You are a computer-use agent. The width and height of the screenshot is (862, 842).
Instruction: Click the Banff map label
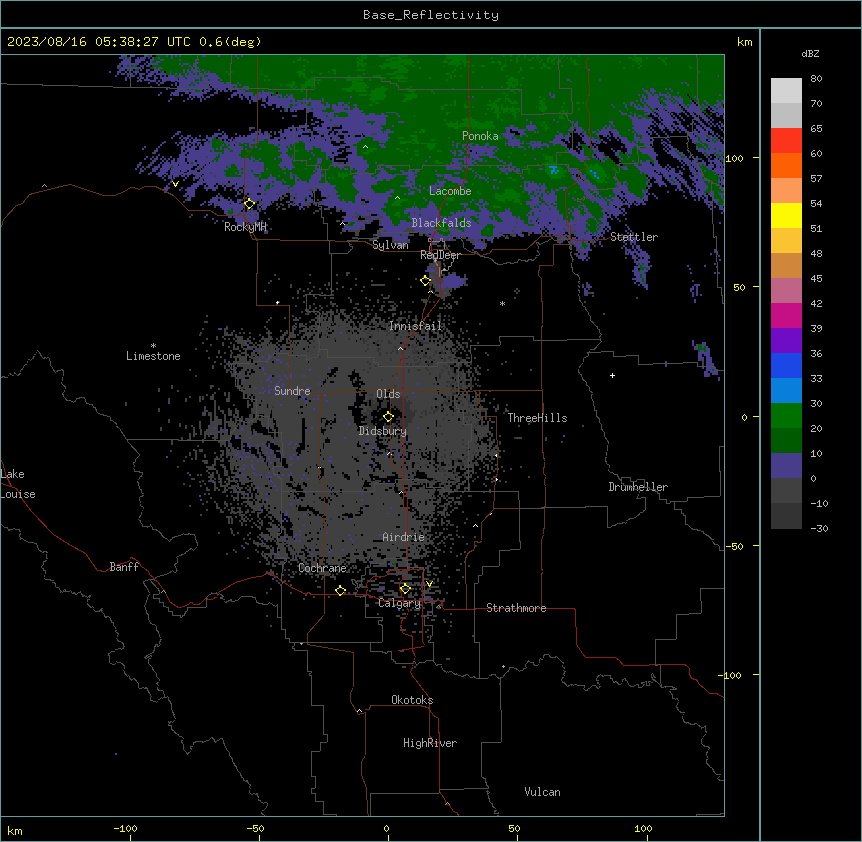[x=124, y=567]
